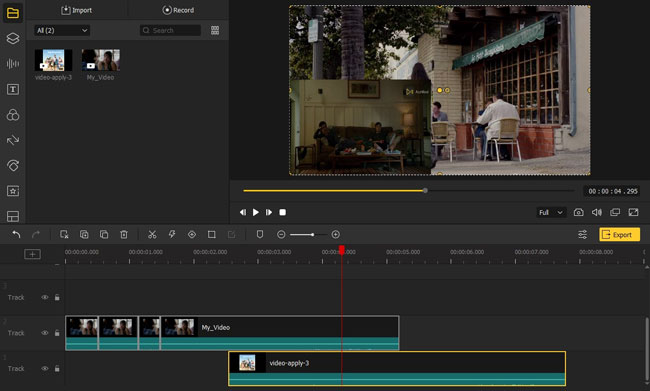The height and width of the screenshot is (391, 650).
Task: Copy the selected clip
Action: pos(84,235)
